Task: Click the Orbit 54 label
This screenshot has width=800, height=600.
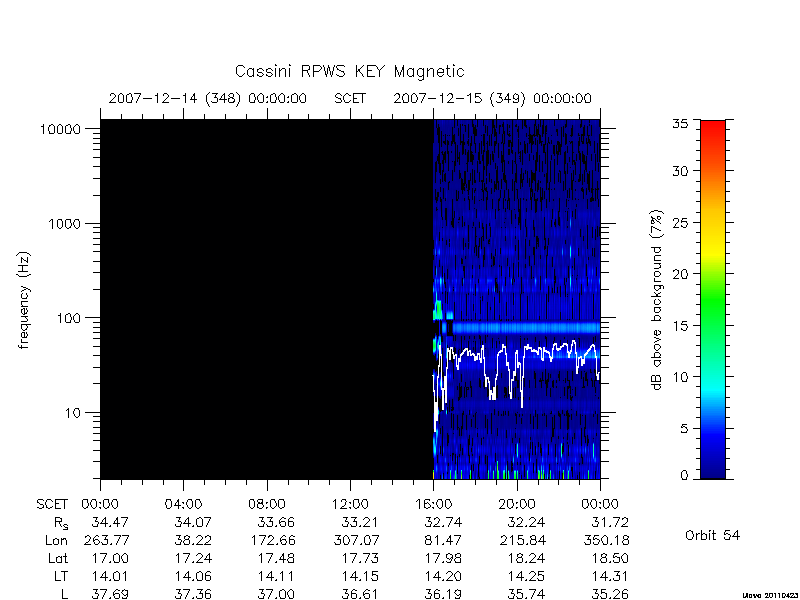Action: [712, 535]
